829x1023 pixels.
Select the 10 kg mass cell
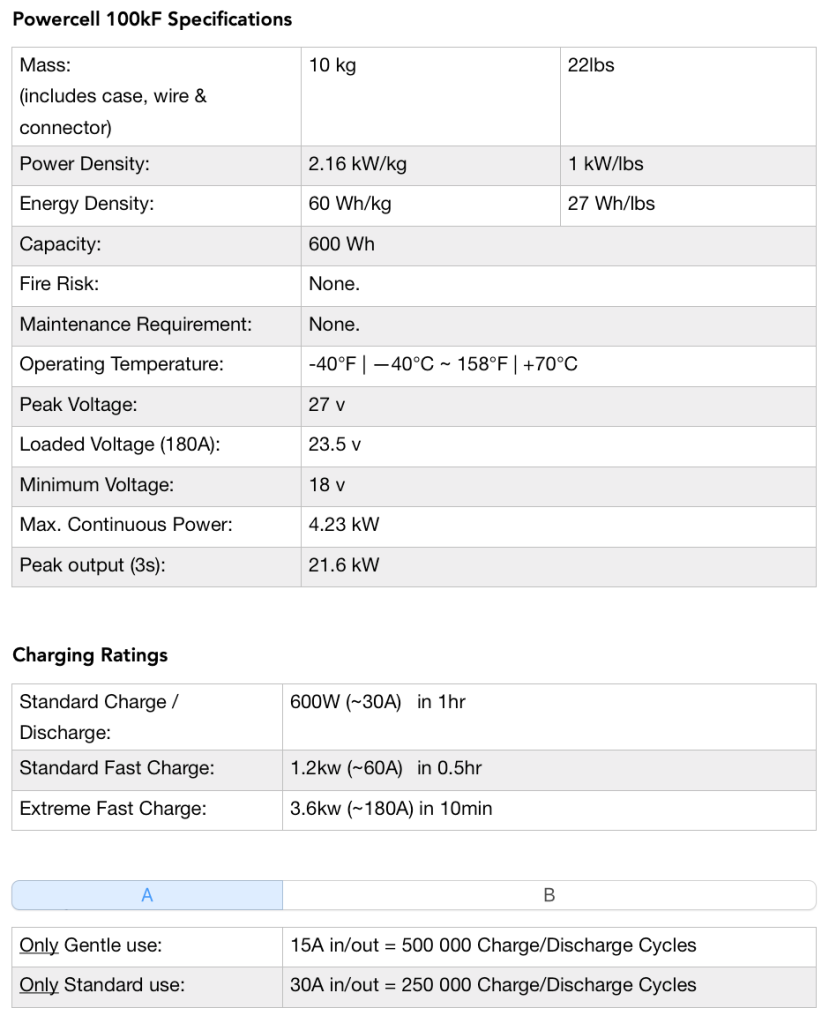coord(332,66)
